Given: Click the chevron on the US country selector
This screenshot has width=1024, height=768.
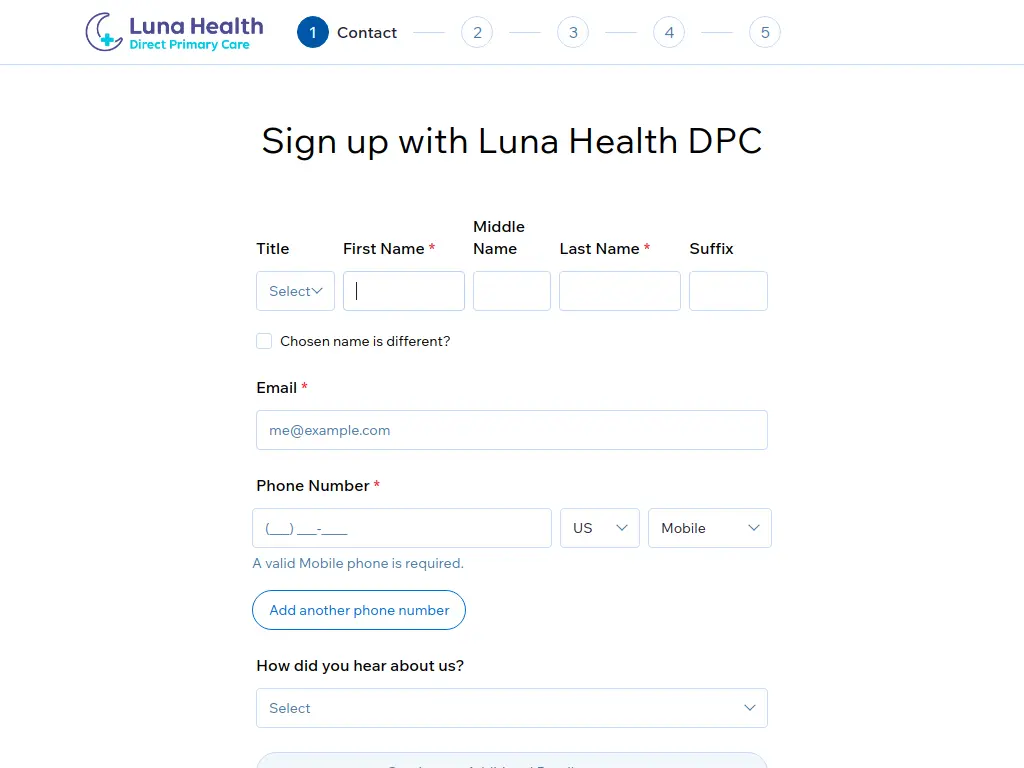Looking at the screenshot, I should point(621,528).
